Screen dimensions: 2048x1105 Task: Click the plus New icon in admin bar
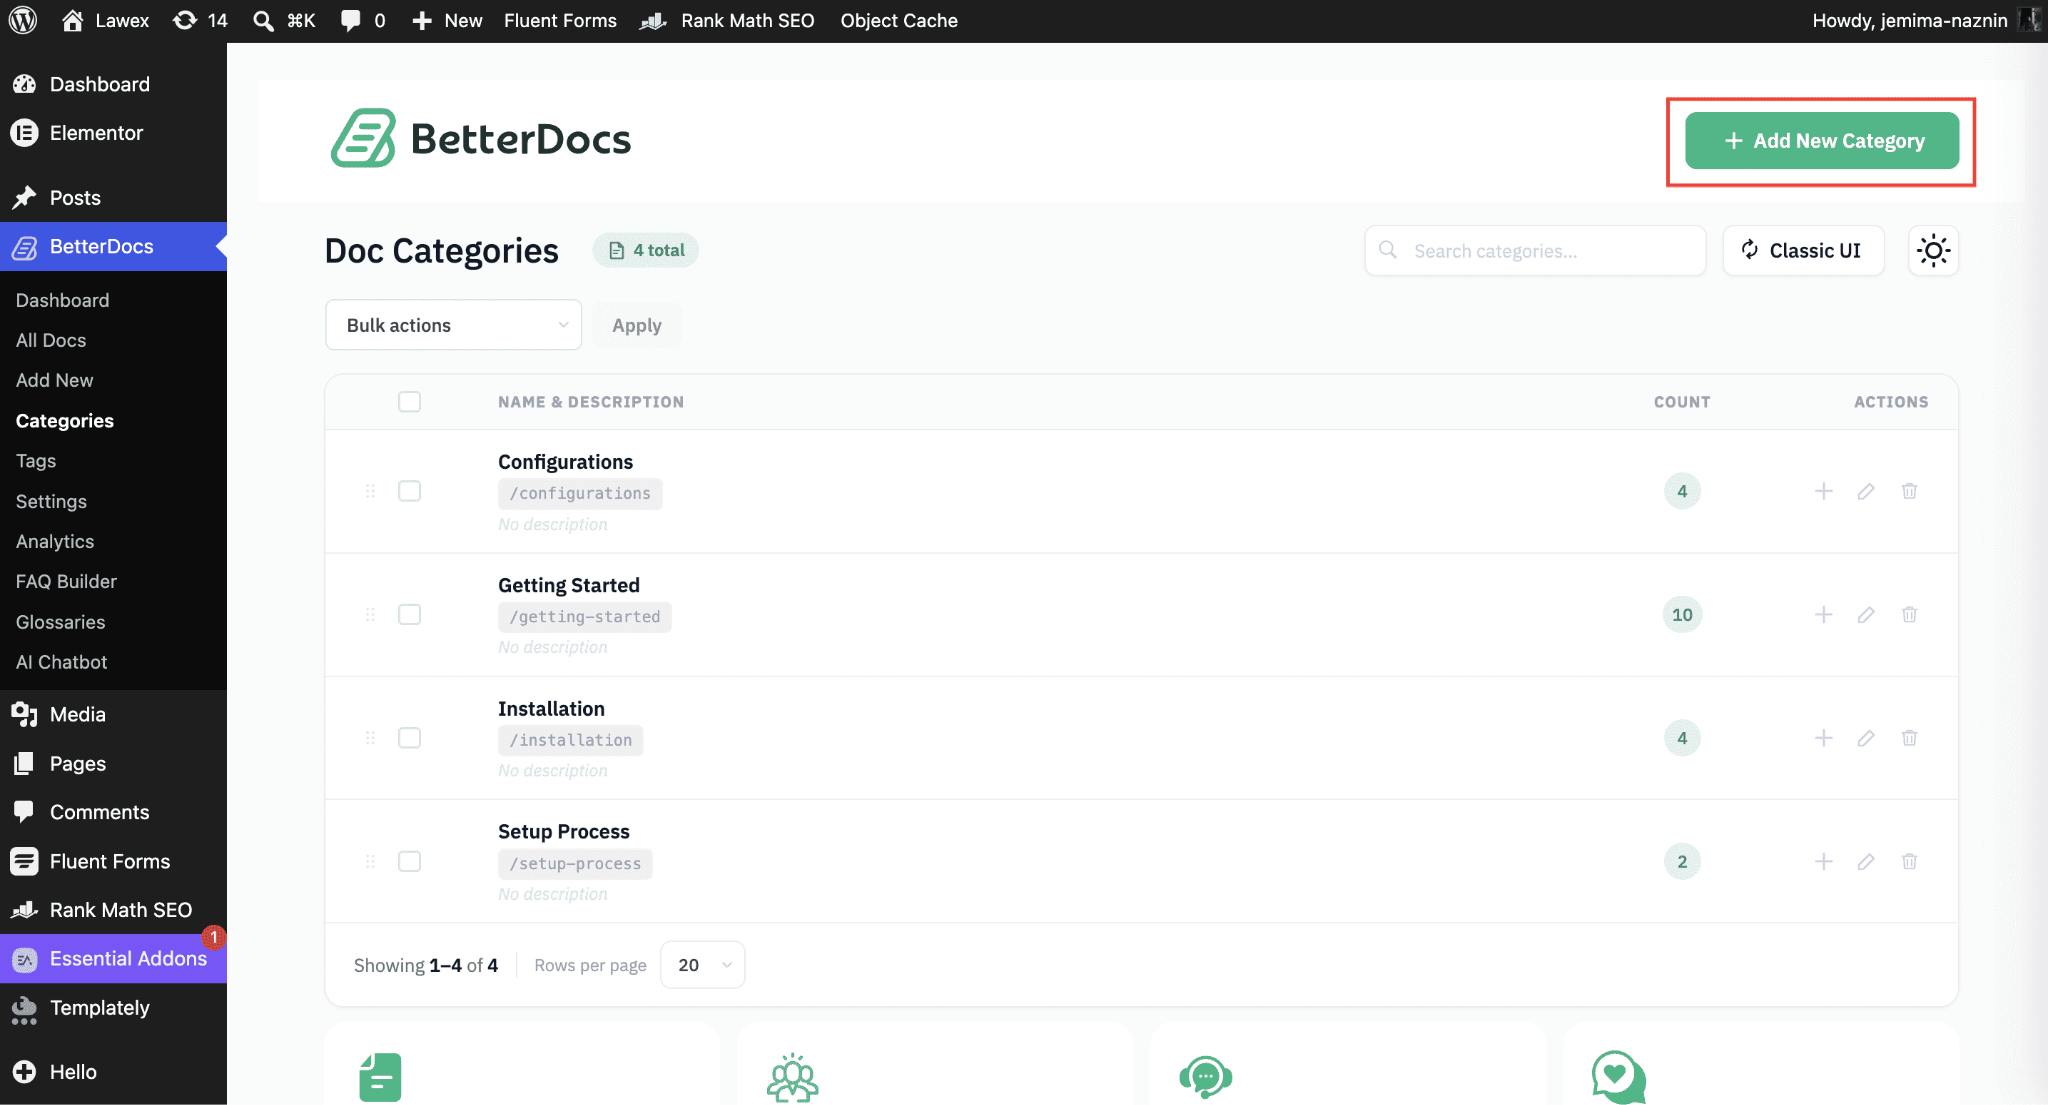point(422,20)
